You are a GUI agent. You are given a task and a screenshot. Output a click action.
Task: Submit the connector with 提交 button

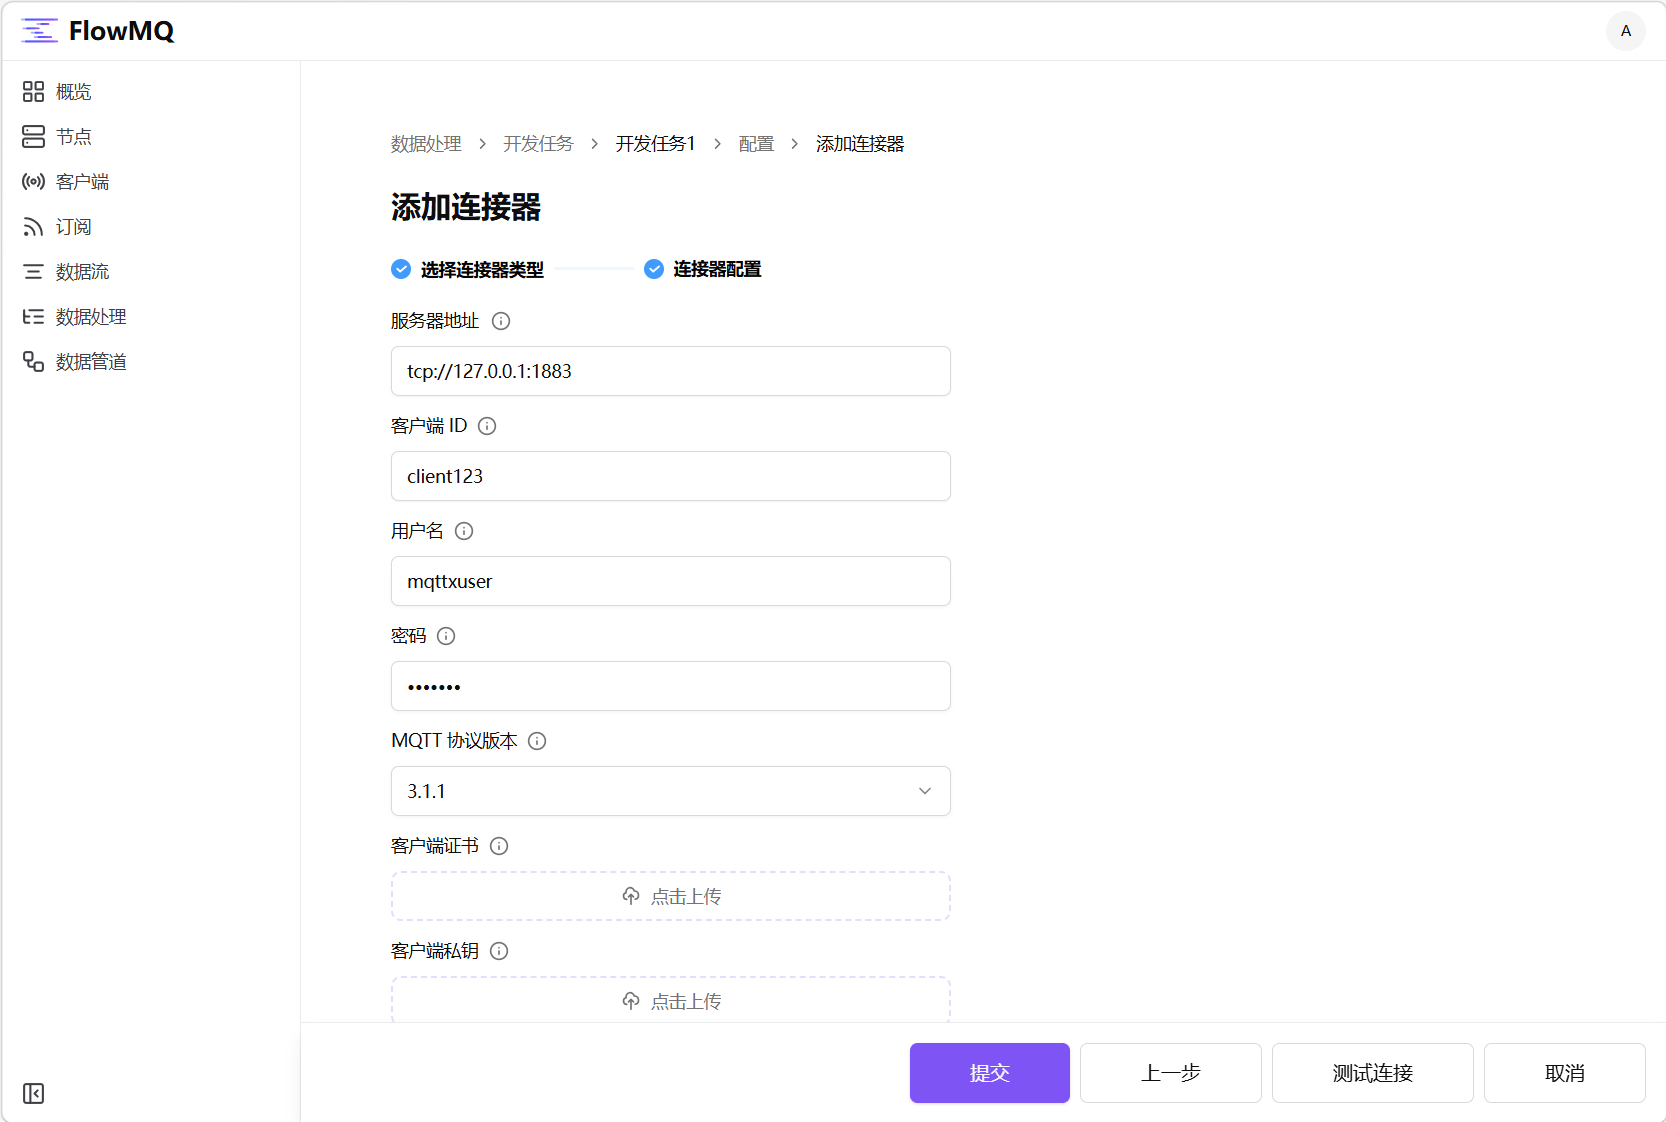[x=989, y=1072]
